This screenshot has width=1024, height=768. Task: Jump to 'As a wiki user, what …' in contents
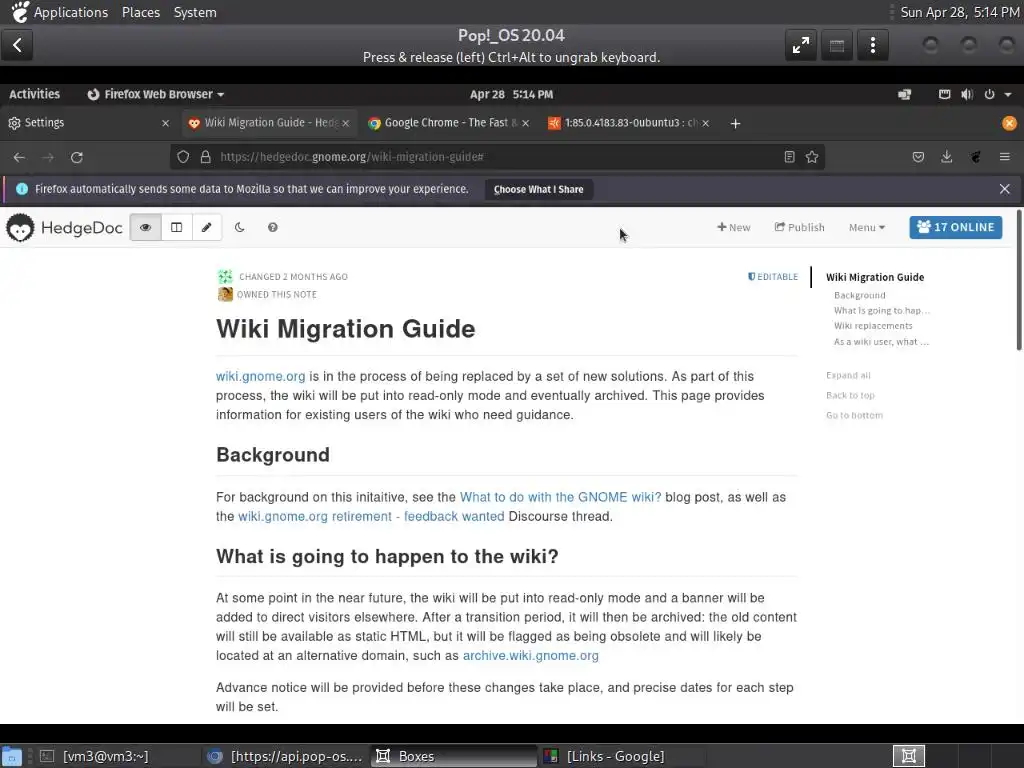coord(881,342)
